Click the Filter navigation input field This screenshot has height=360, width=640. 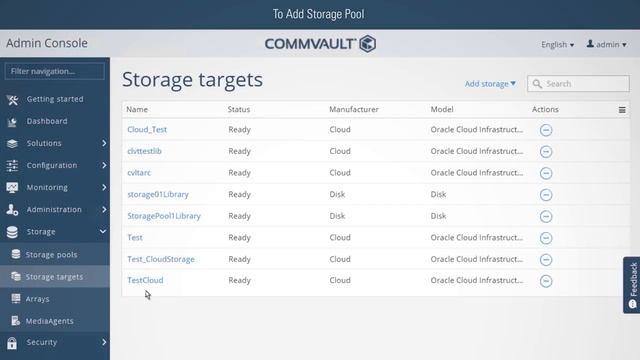pos(54,71)
